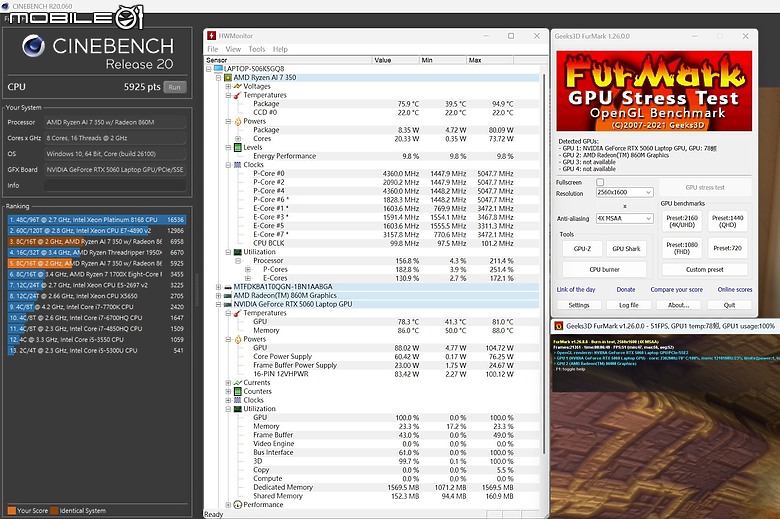Open the HWMonitor File menu
This screenshot has width=780, height=519.
(213, 49)
